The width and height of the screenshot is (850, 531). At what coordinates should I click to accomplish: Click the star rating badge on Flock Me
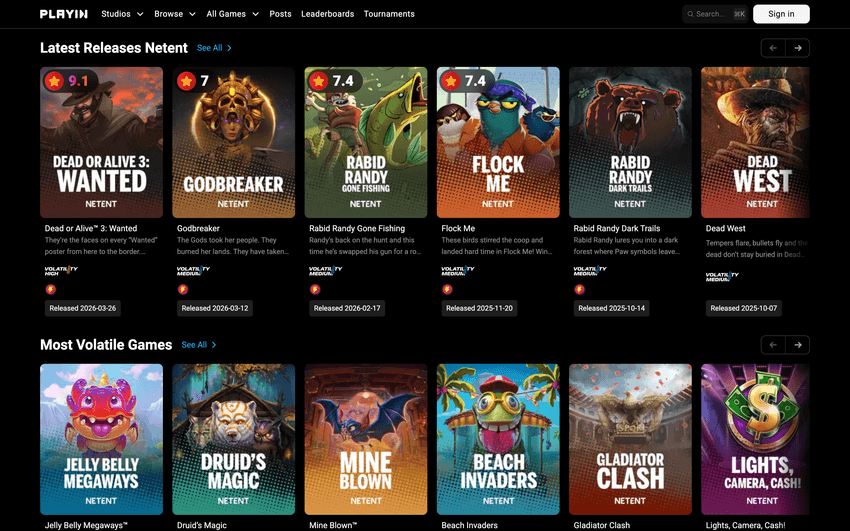click(x=466, y=81)
